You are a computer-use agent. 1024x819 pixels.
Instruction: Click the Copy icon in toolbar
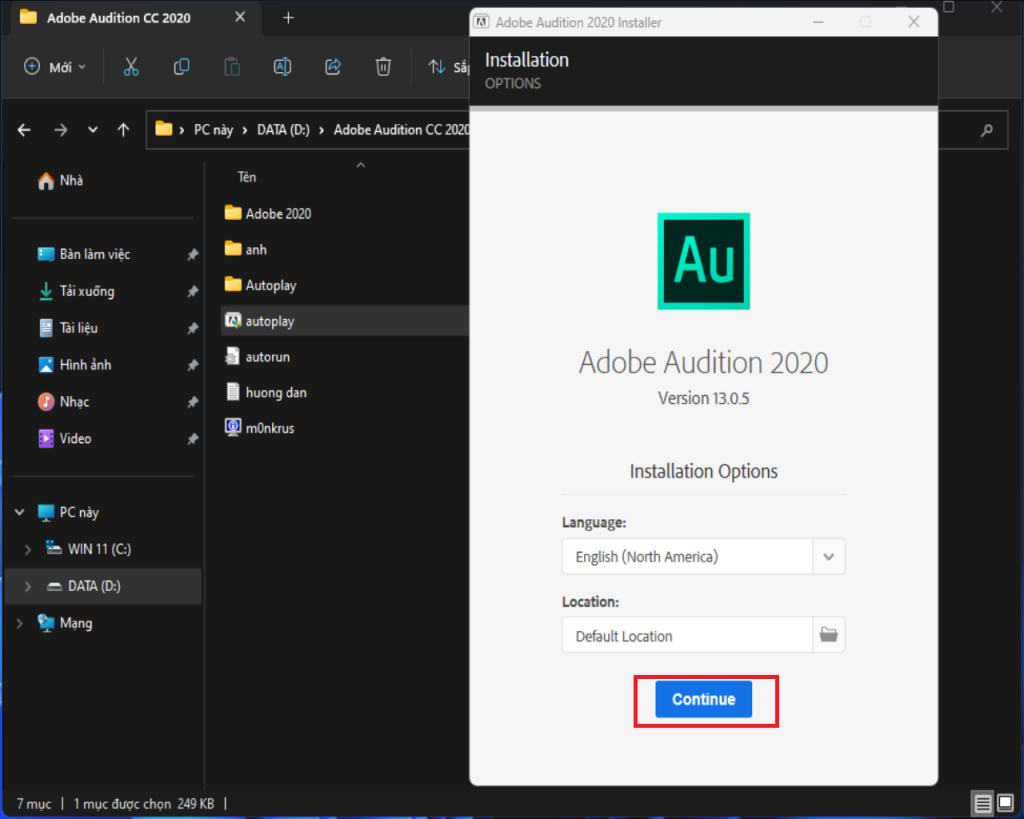[x=181, y=67]
